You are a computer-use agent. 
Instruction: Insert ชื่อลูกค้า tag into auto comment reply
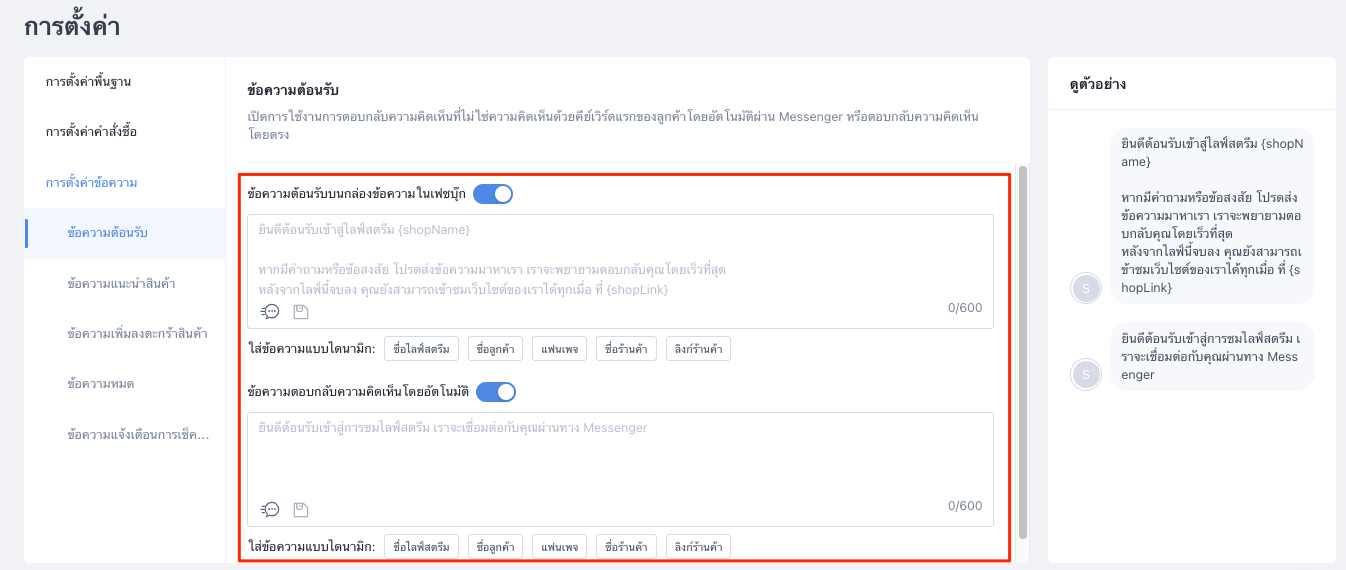495,547
